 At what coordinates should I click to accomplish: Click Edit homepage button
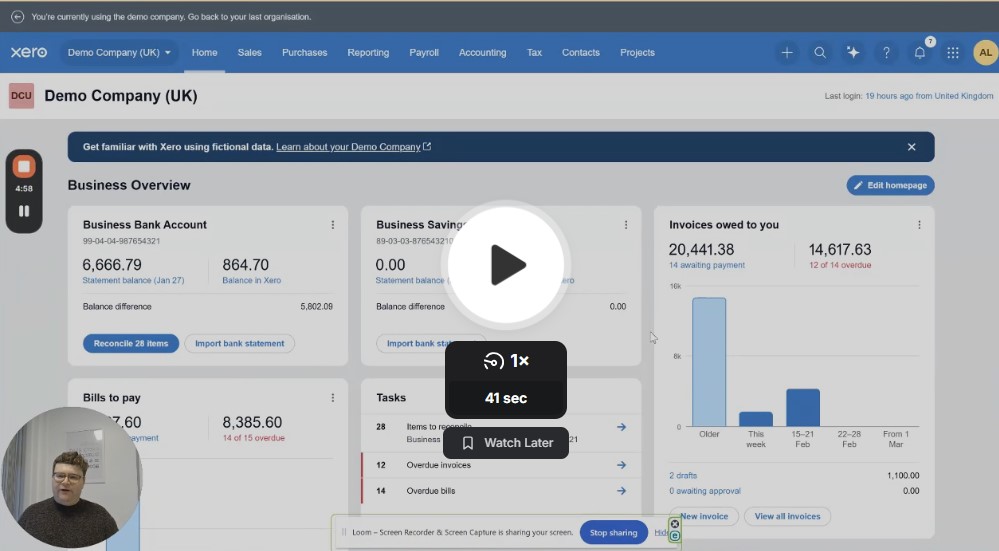pos(890,185)
